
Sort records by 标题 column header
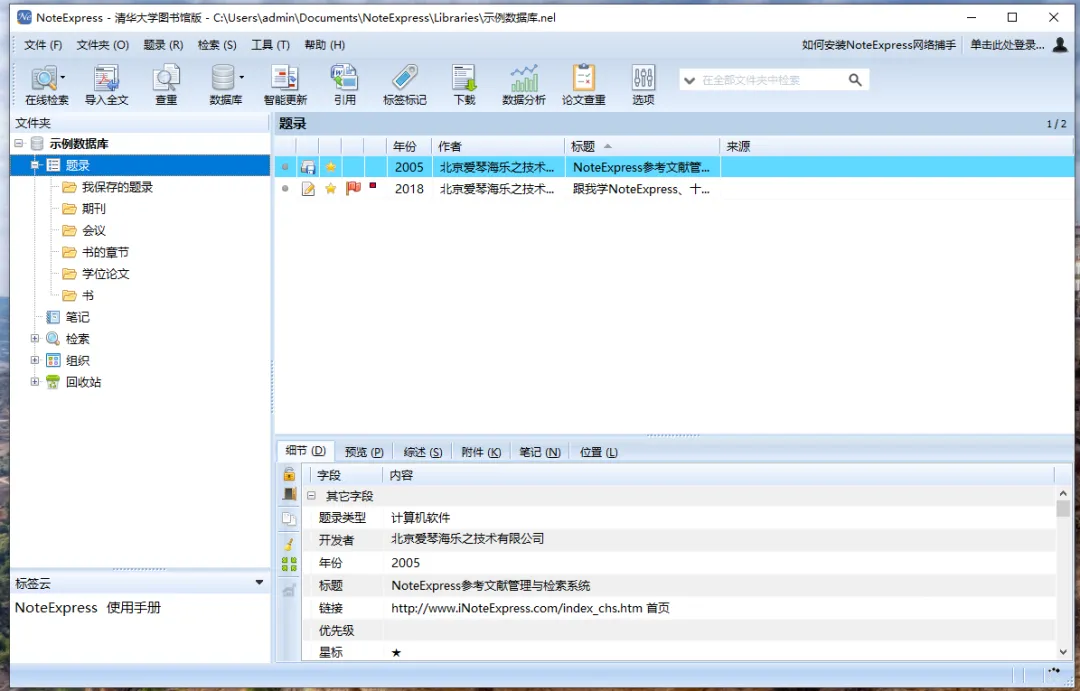tap(643, 146)
